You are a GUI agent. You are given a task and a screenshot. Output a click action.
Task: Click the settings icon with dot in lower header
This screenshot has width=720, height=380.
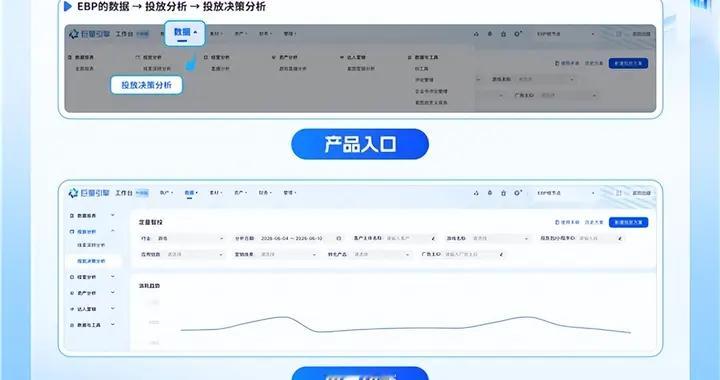tap(518, 193)
